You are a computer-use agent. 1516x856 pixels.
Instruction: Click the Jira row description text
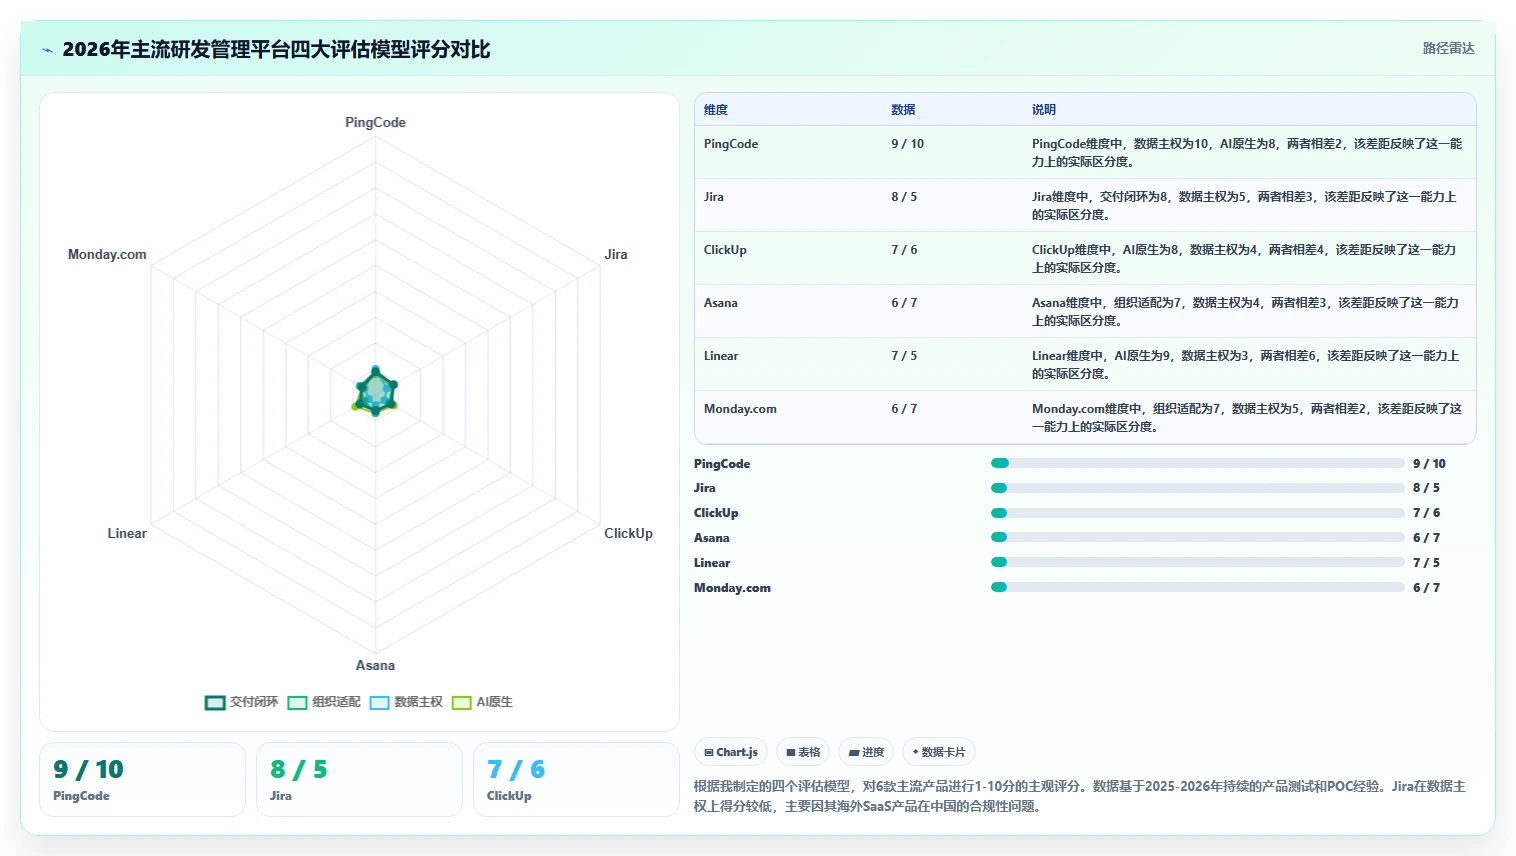tap(1244, 206)
